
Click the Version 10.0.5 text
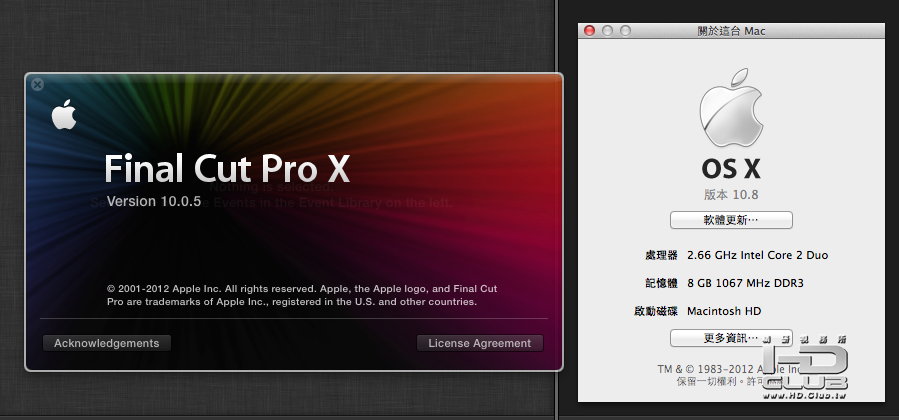[x=154, y=201]
